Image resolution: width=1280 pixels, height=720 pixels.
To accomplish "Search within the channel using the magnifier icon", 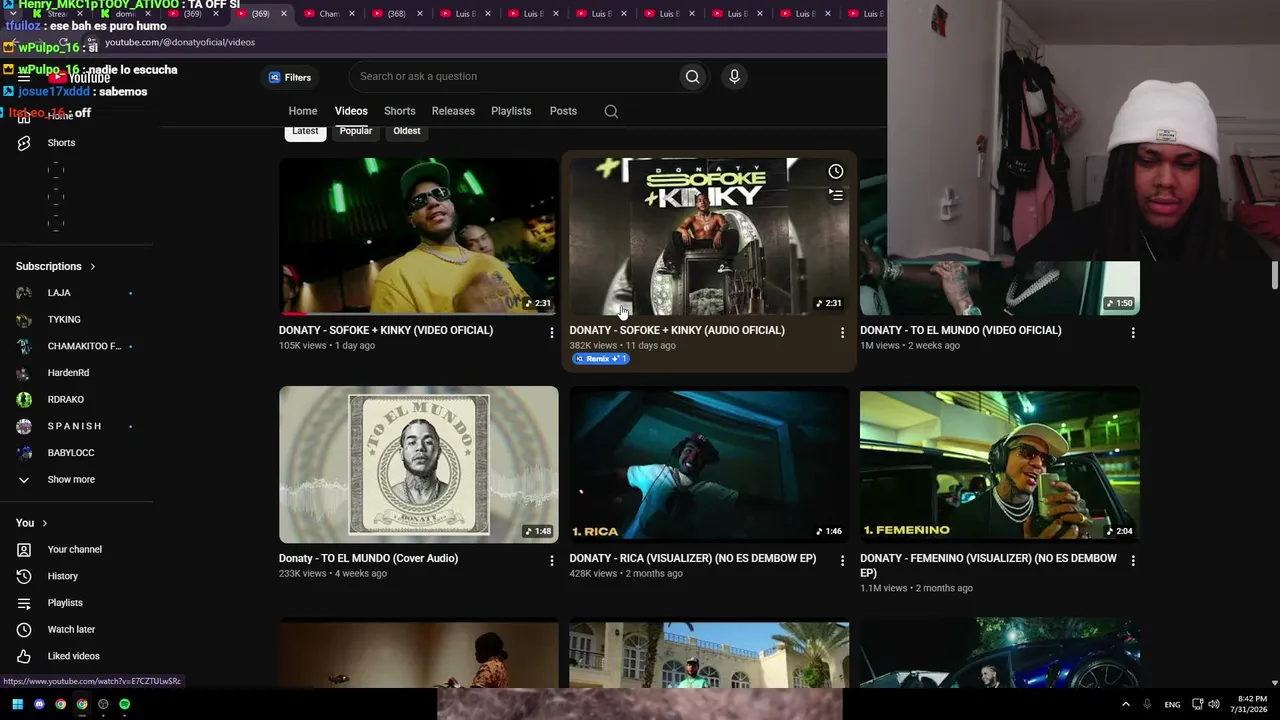I will [x=611, y=111].
